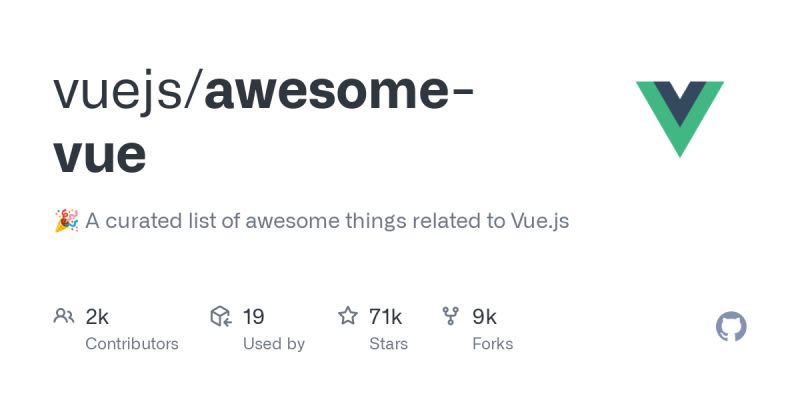This screenshot has width=800, height=400.
Task: Open the 'vuejs' owner name in title
Action: [x=124, y=92]
